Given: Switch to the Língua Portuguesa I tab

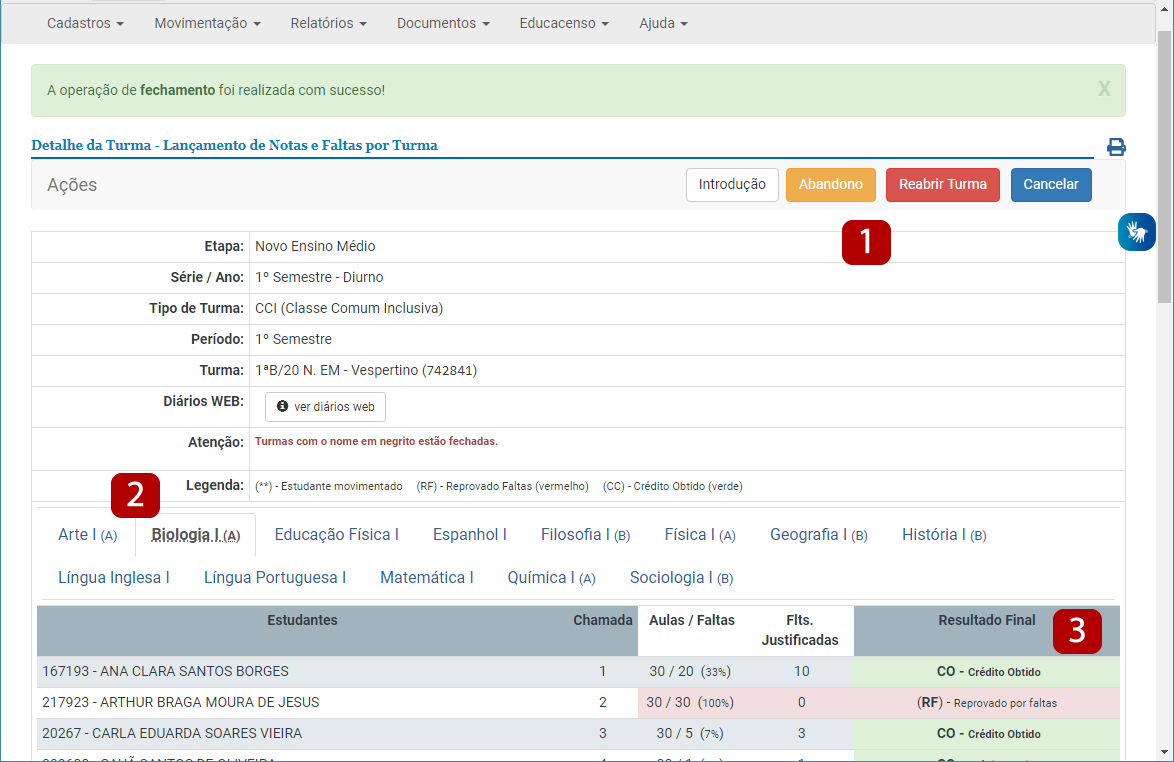Looking at the screenshot, I should (x=275, y=578).
